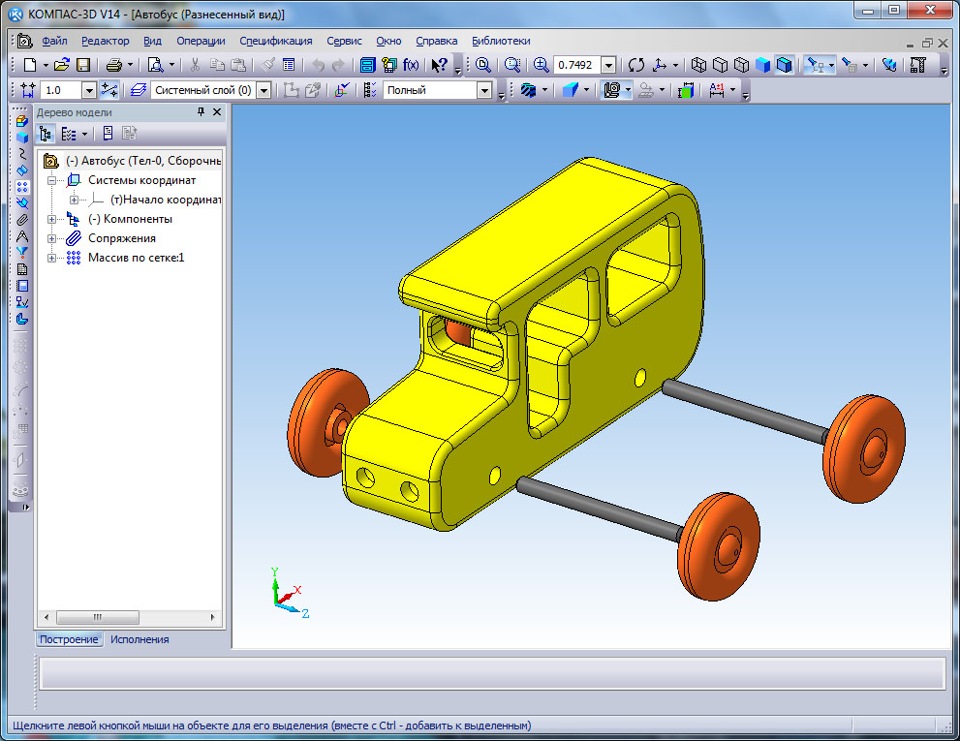The image size is (960, 741).
Task: Open the Редактор menu
Action: [x=105, y=41]
